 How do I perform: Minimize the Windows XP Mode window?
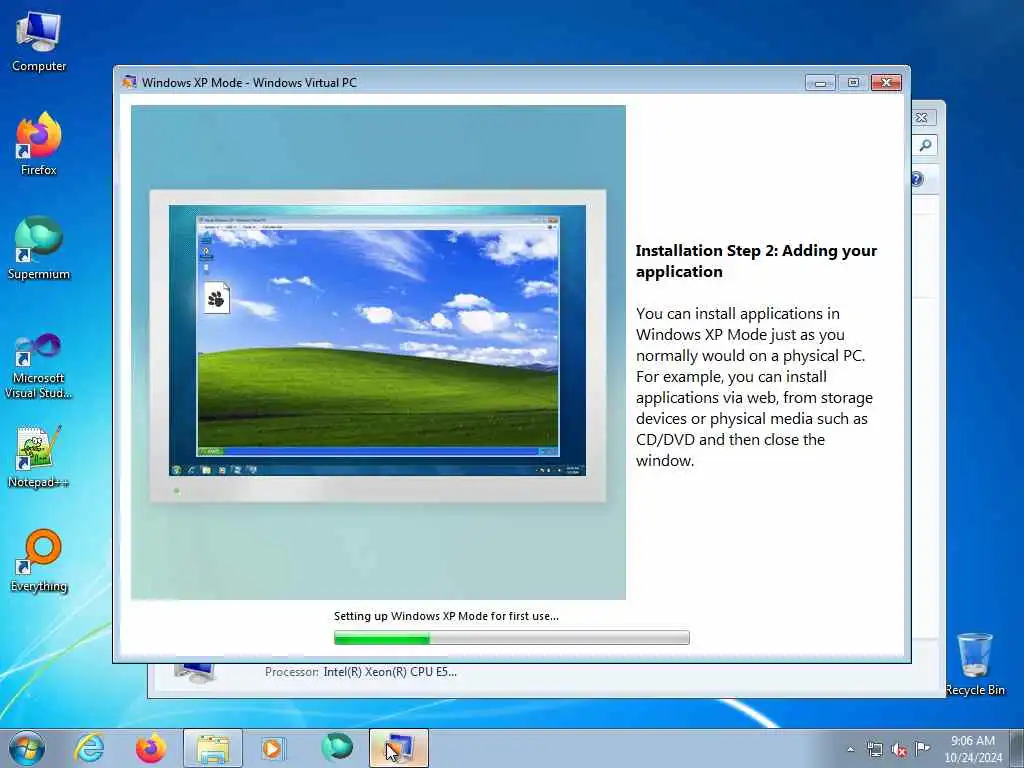click(x=820, y=83)
